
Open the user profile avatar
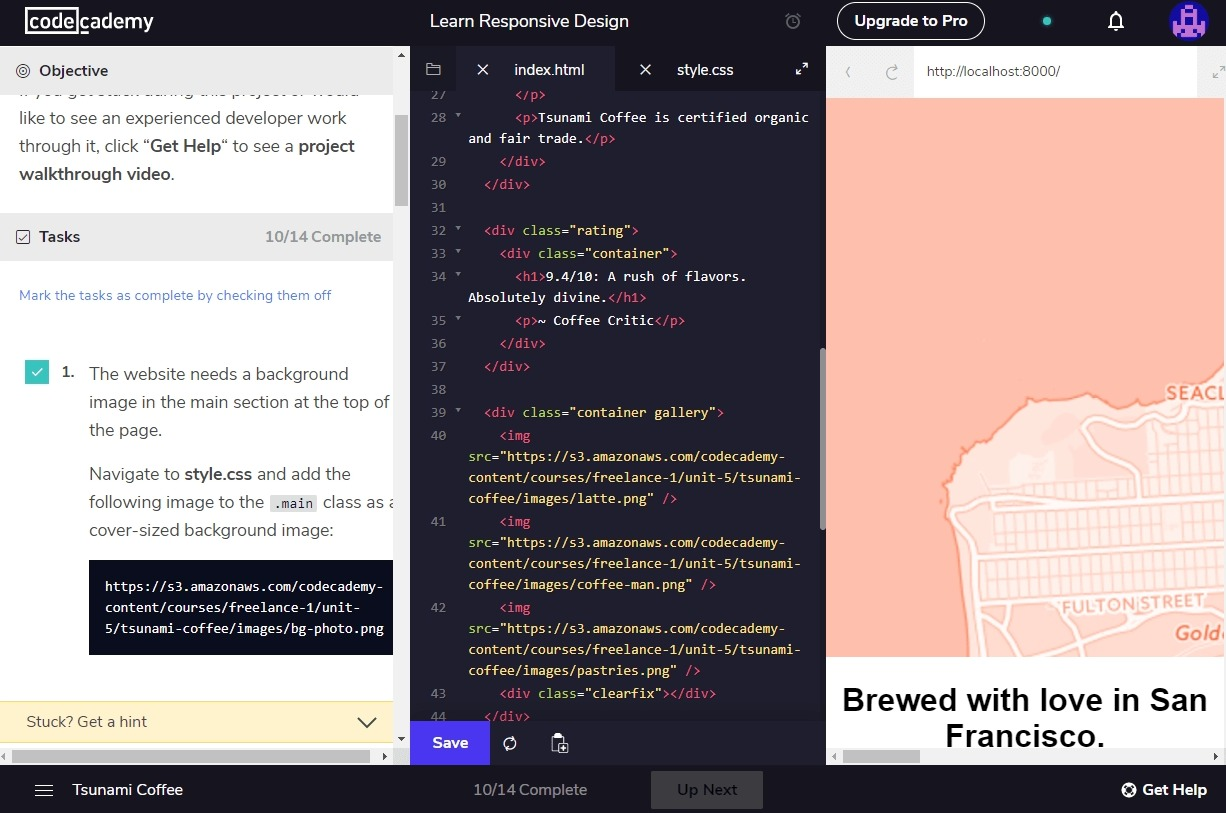(x=1188, y=21)
